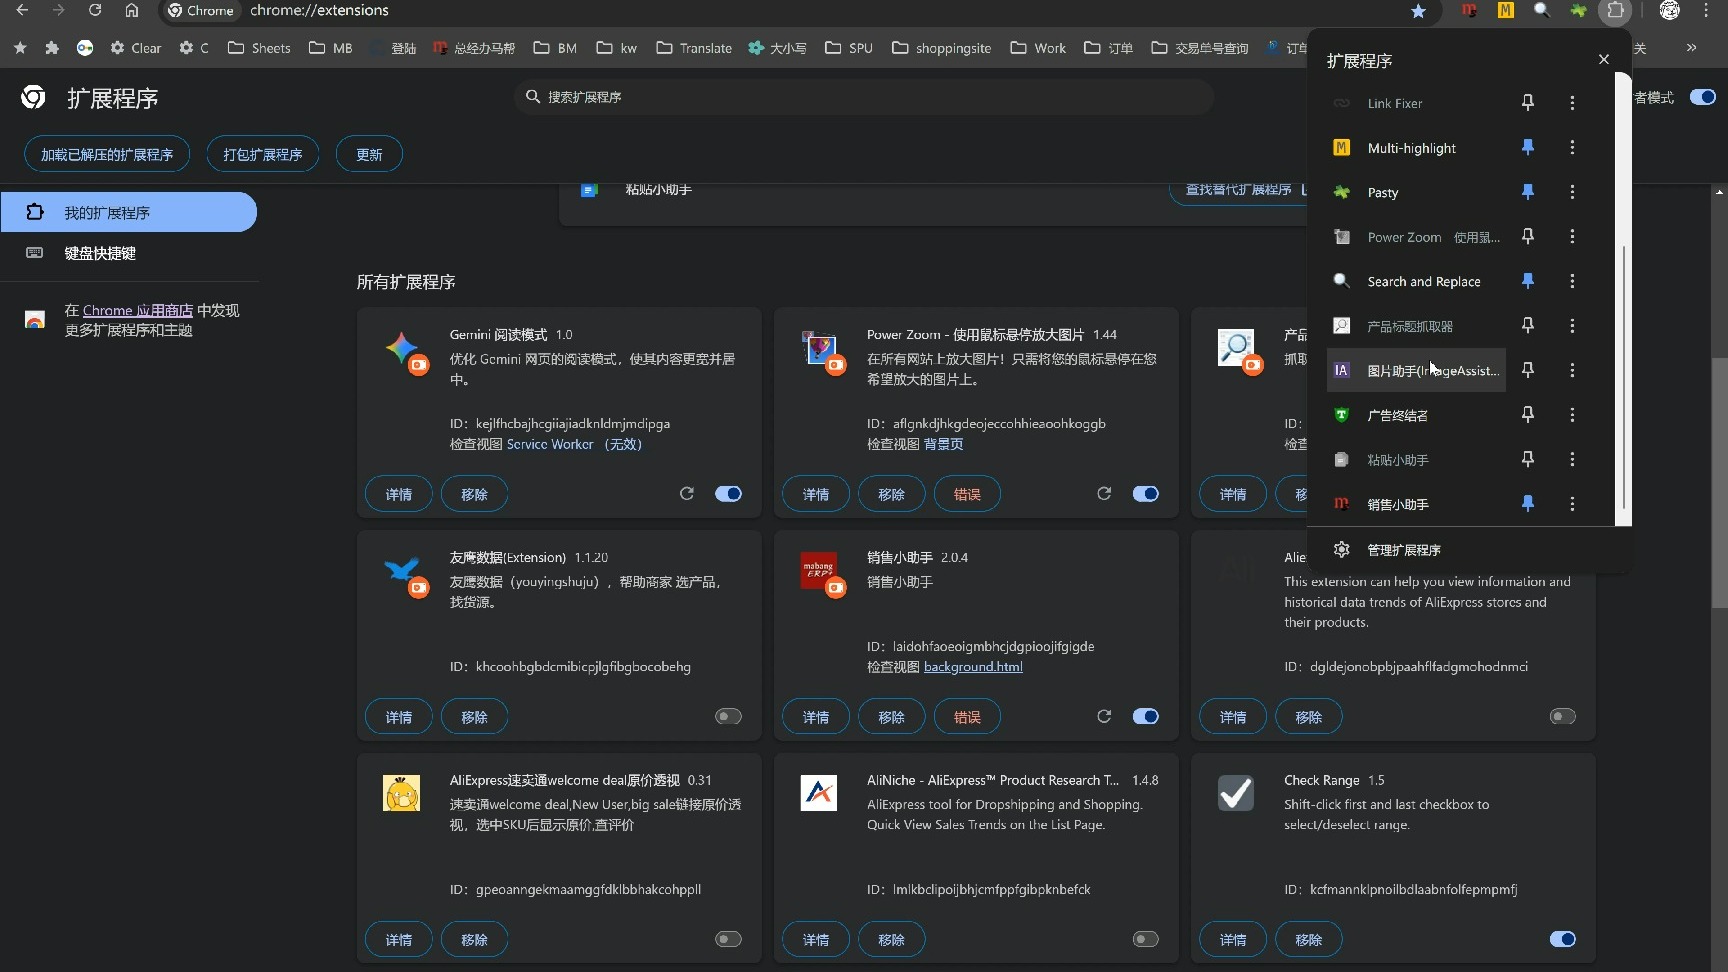Screen dimensions: 1728x972
Task: Click the 搜索扩展程序 search field
Action: (x=864, y=97)
